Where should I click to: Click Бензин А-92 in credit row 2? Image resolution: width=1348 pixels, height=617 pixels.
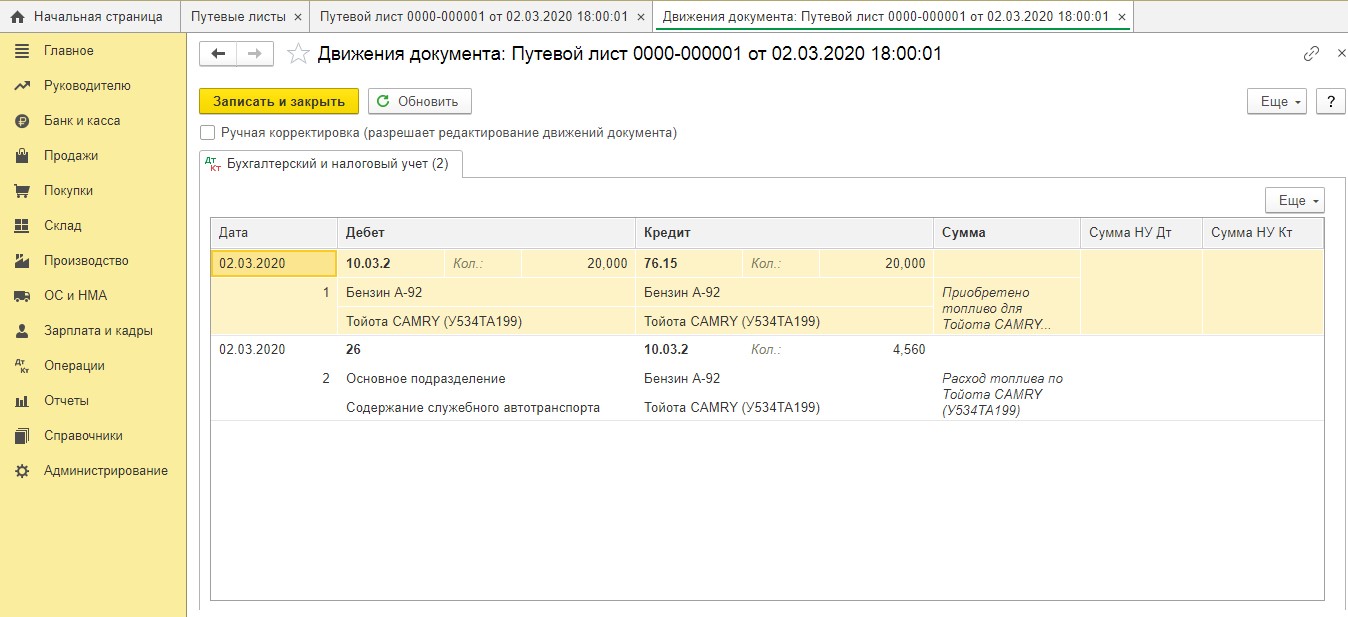(682, 379)
